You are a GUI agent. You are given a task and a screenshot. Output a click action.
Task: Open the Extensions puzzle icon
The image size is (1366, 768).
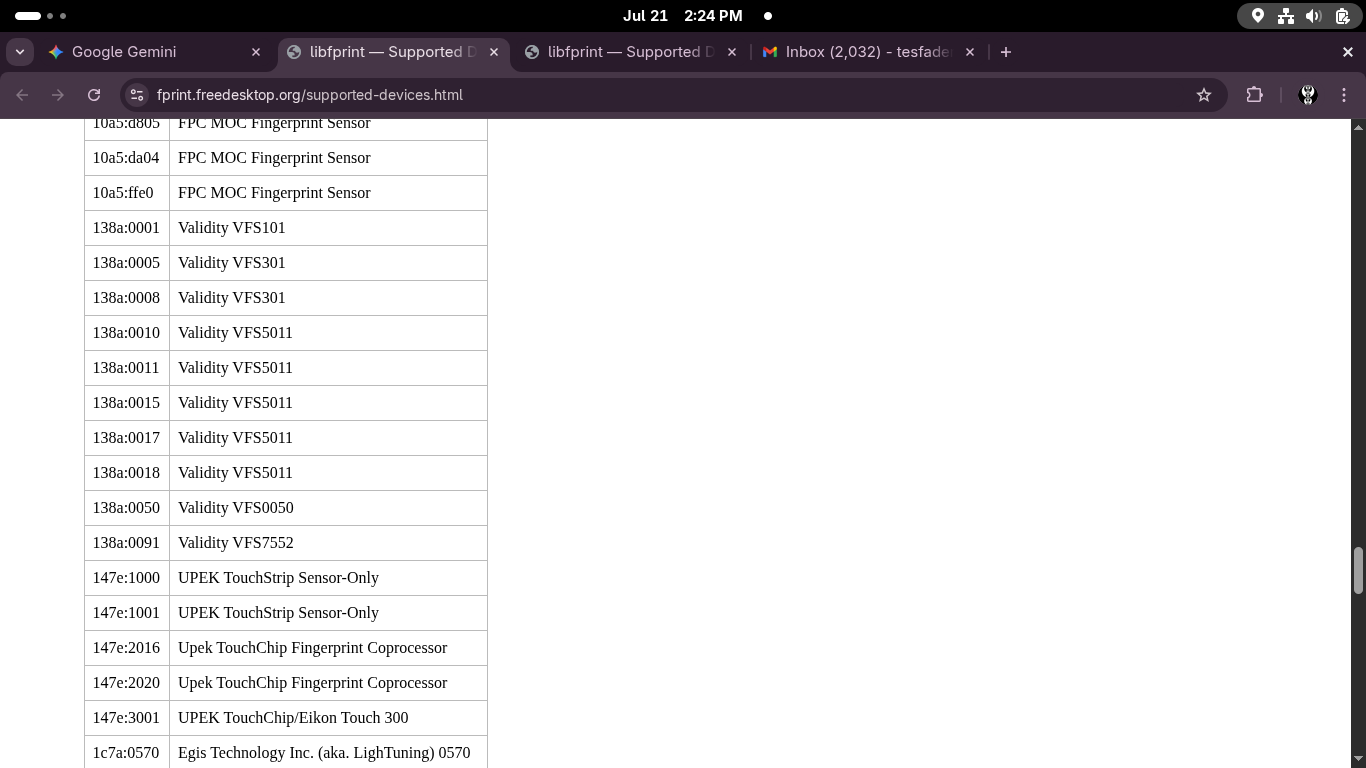pos(1254,95)
